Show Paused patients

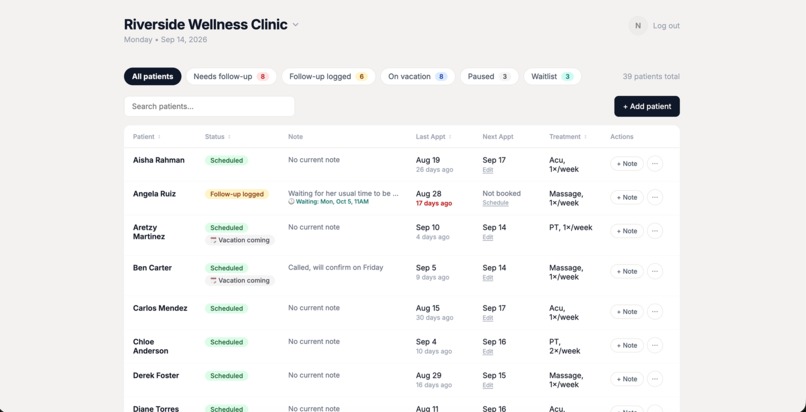click(x=489, y=77)
